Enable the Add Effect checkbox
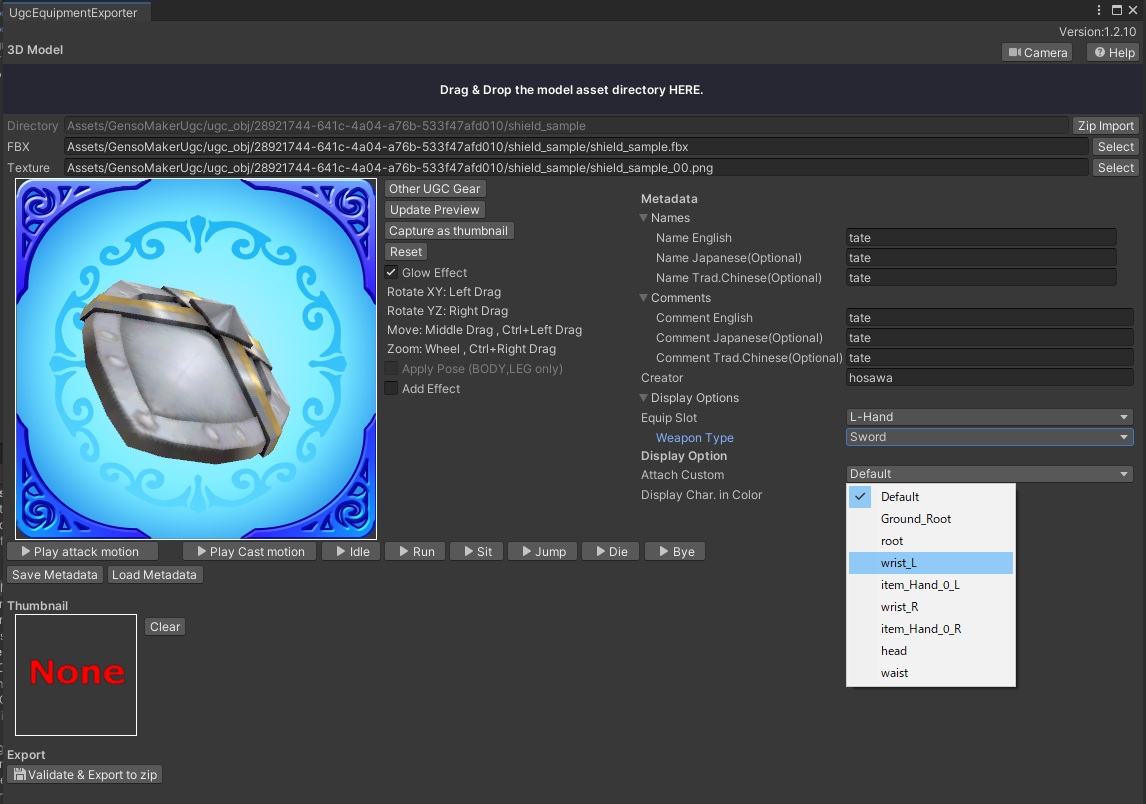The height and width of the screenshot is (804, 1146). [392, 389]
